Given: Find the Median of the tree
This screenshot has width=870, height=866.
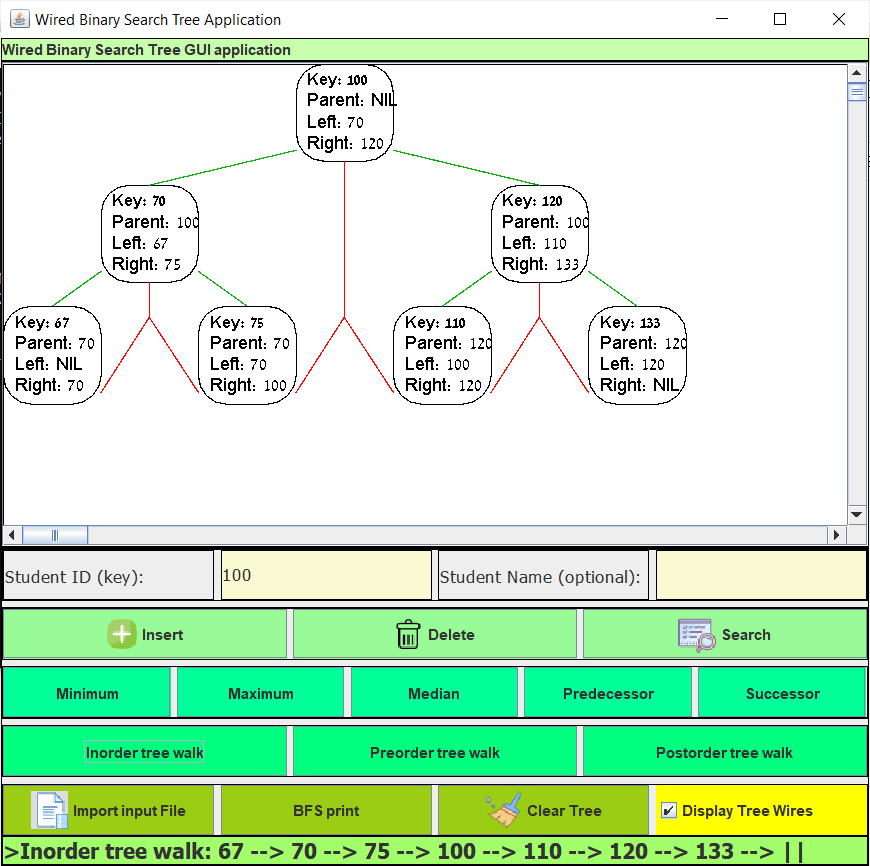Looking at the screenshot, I should point(434,693).
